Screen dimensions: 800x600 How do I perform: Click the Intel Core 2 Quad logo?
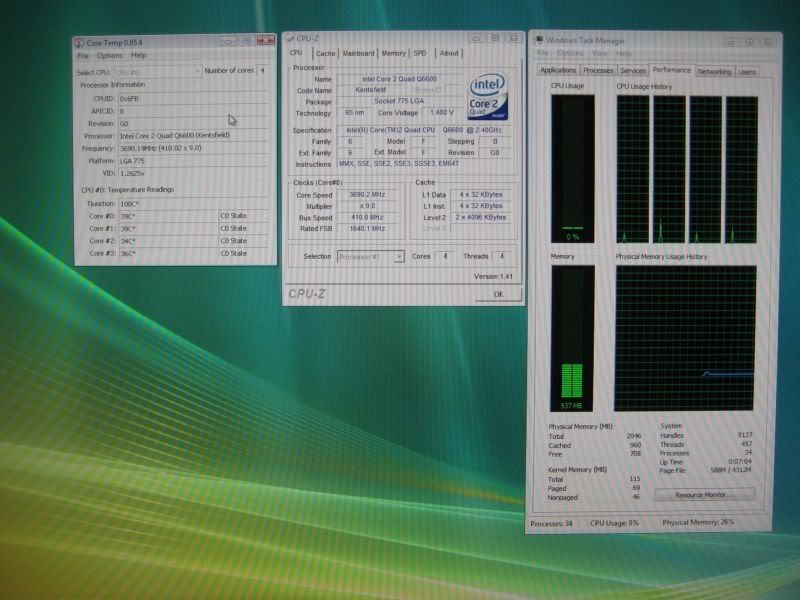coord(488,97)
